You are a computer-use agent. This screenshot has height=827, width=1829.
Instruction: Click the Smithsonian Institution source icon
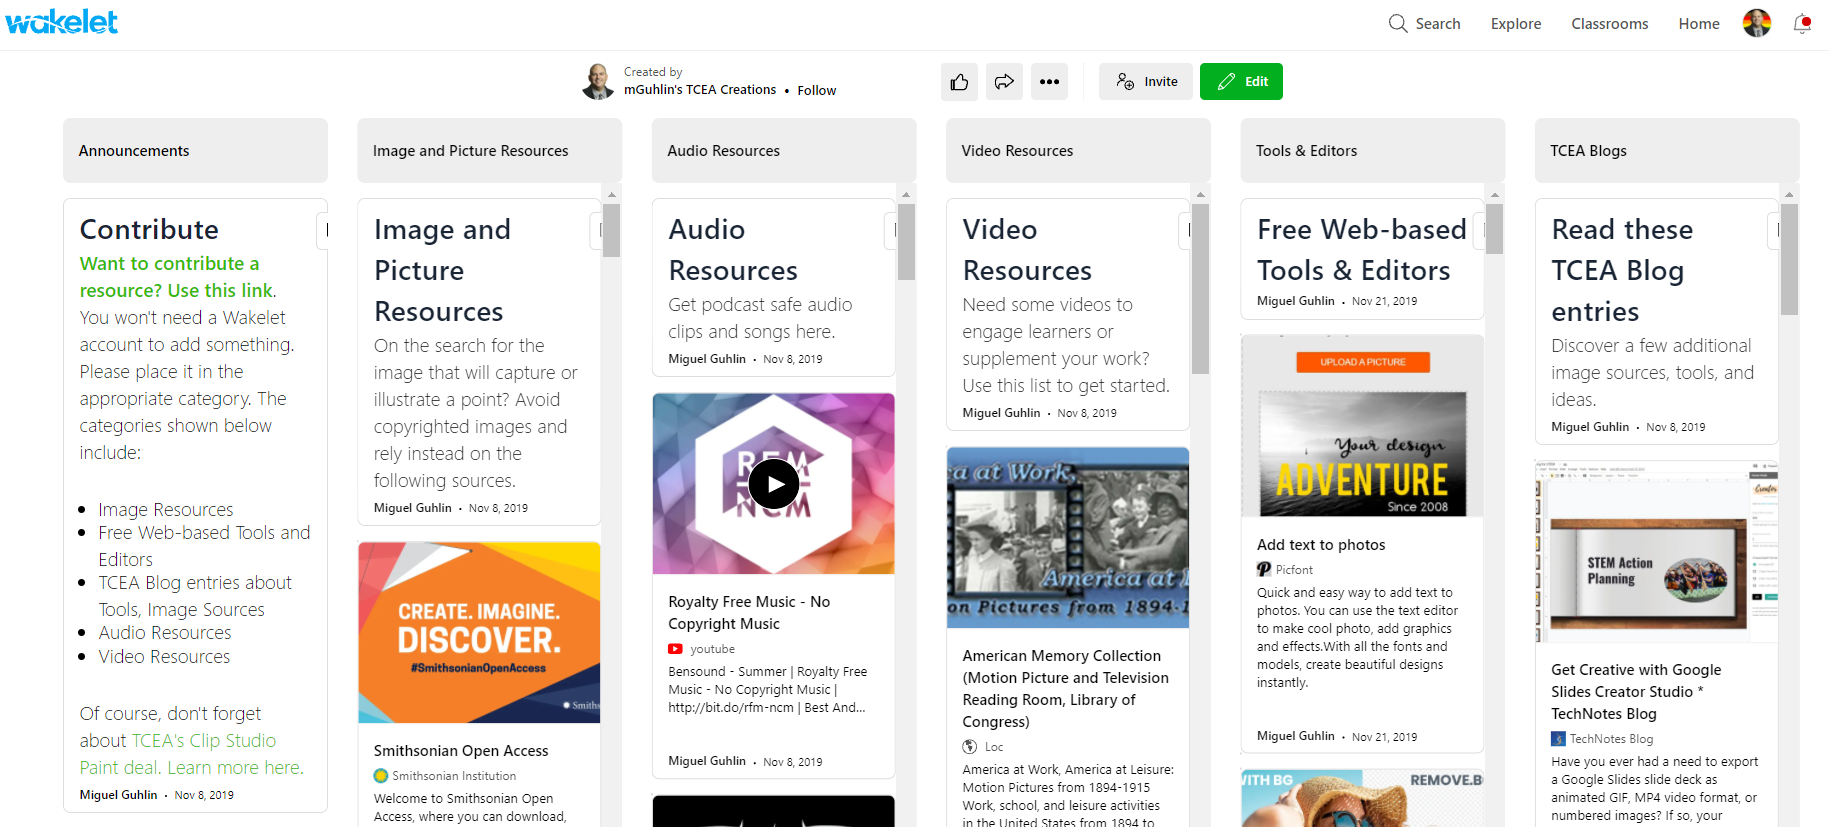point(381,775)
